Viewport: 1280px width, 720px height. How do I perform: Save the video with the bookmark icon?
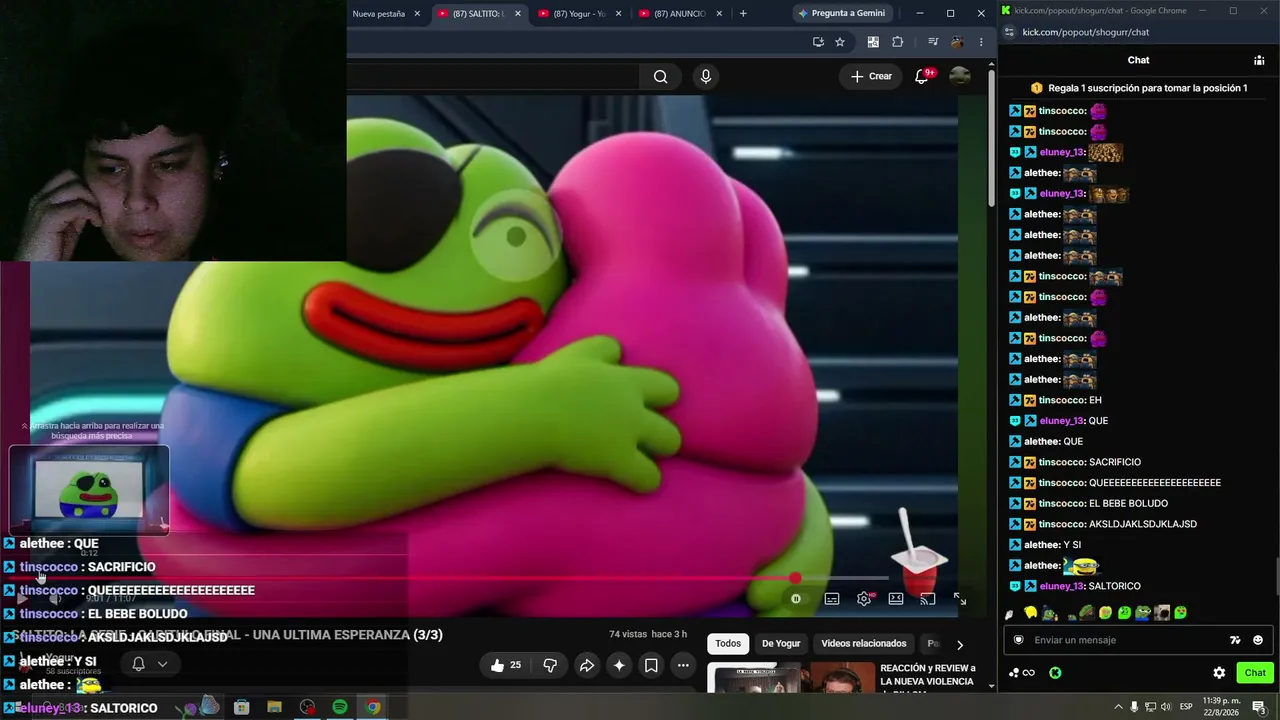click(x=651, y=665)
